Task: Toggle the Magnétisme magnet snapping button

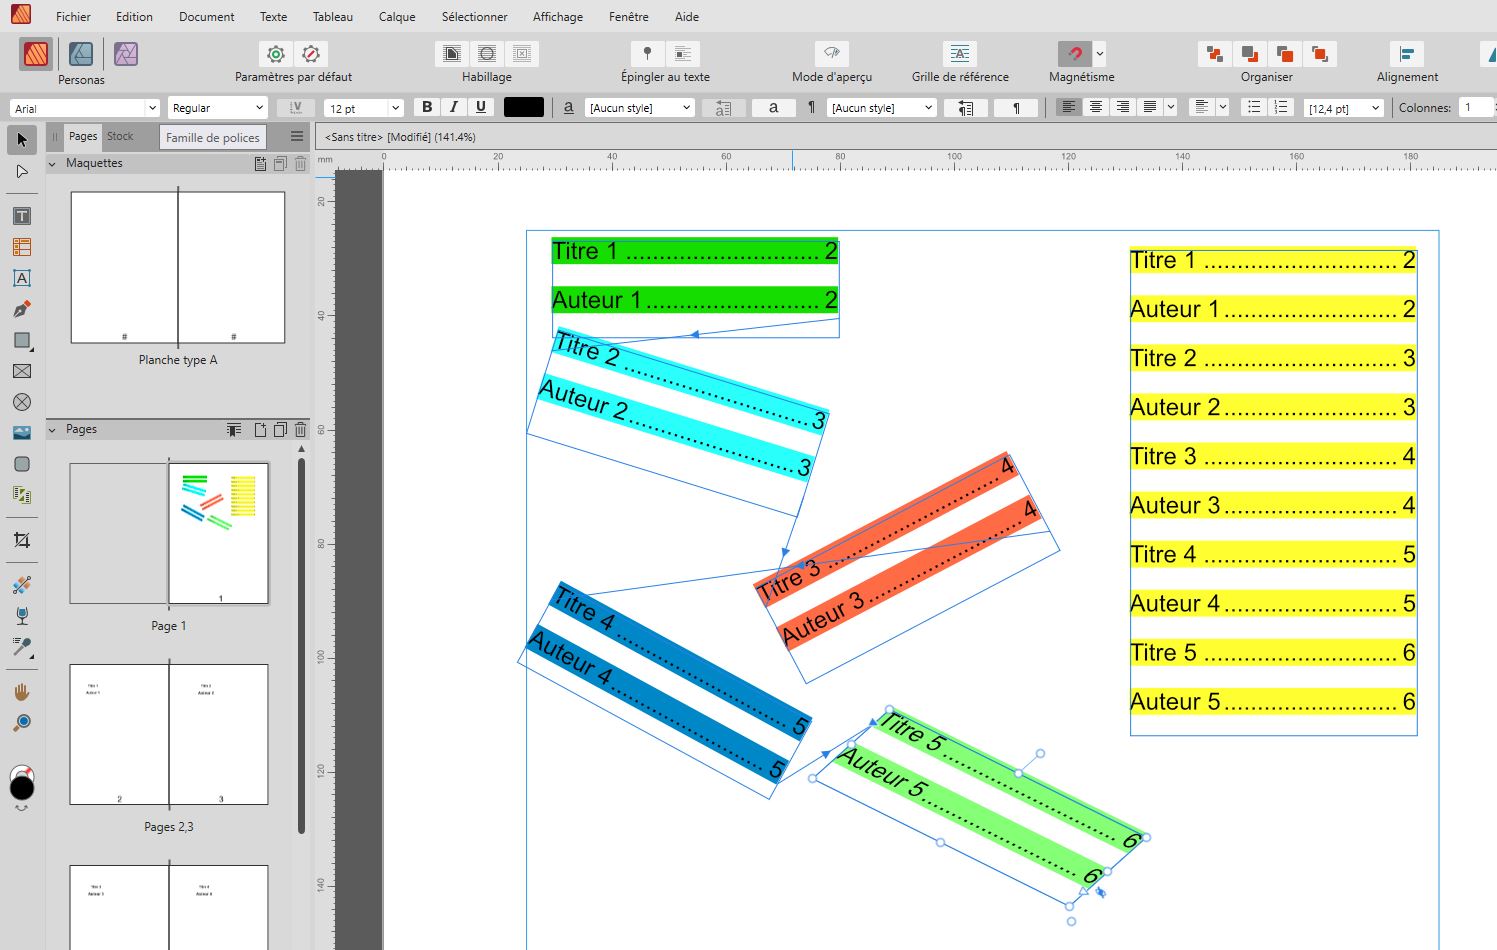Action: point(1075,54)
